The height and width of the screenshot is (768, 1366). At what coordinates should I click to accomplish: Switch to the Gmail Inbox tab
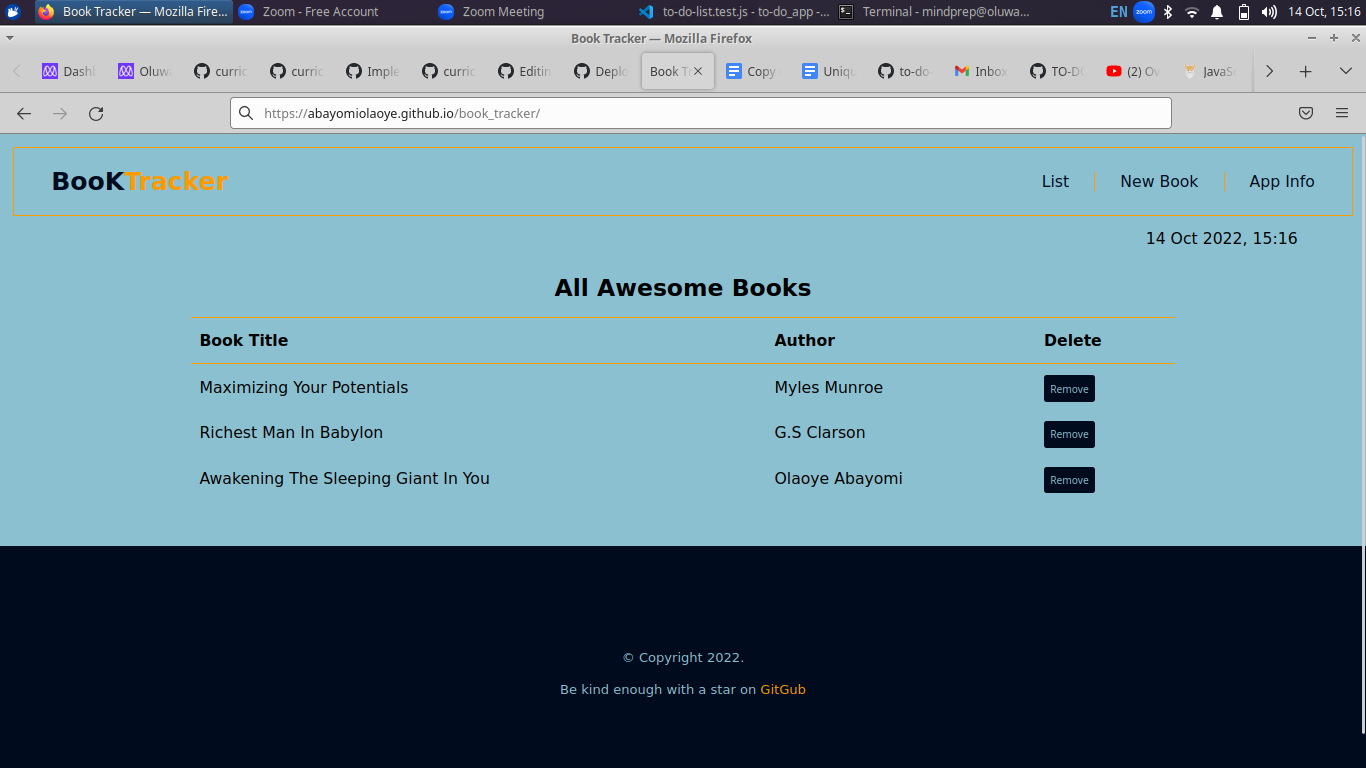point(979,71)
